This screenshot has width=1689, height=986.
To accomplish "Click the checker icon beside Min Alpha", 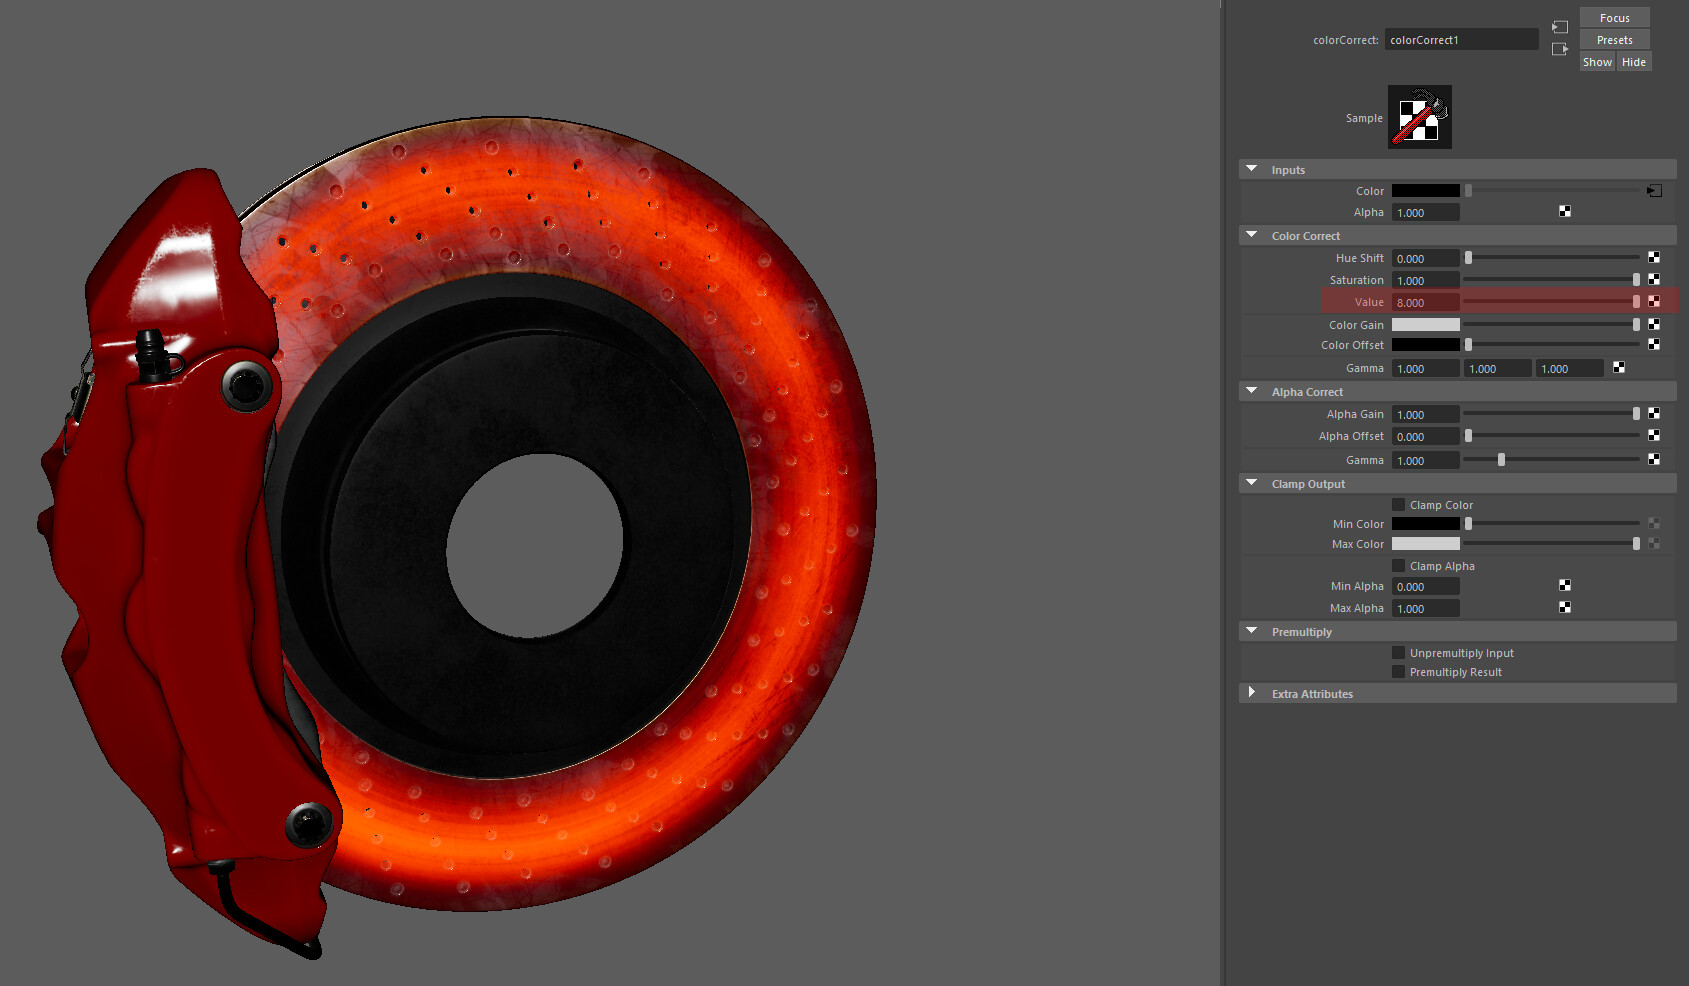I will coord(1565,585).
